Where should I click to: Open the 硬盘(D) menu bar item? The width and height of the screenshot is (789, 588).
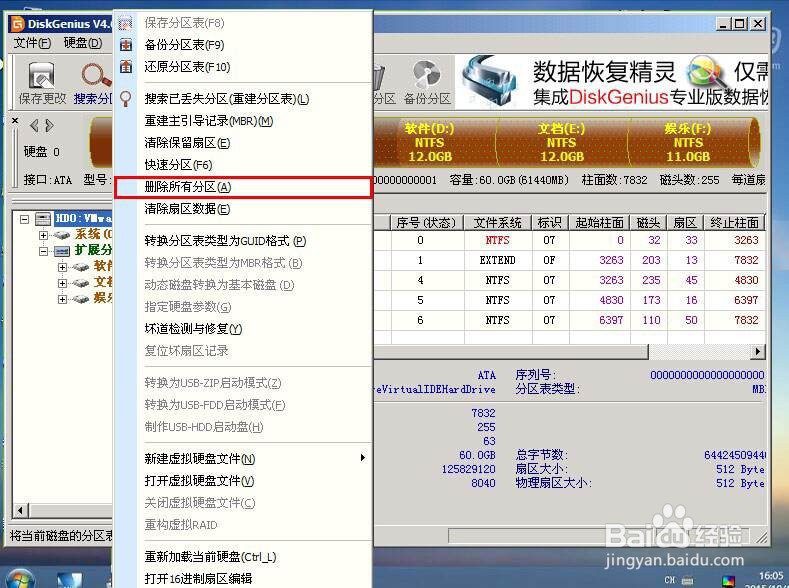(83, 43)
